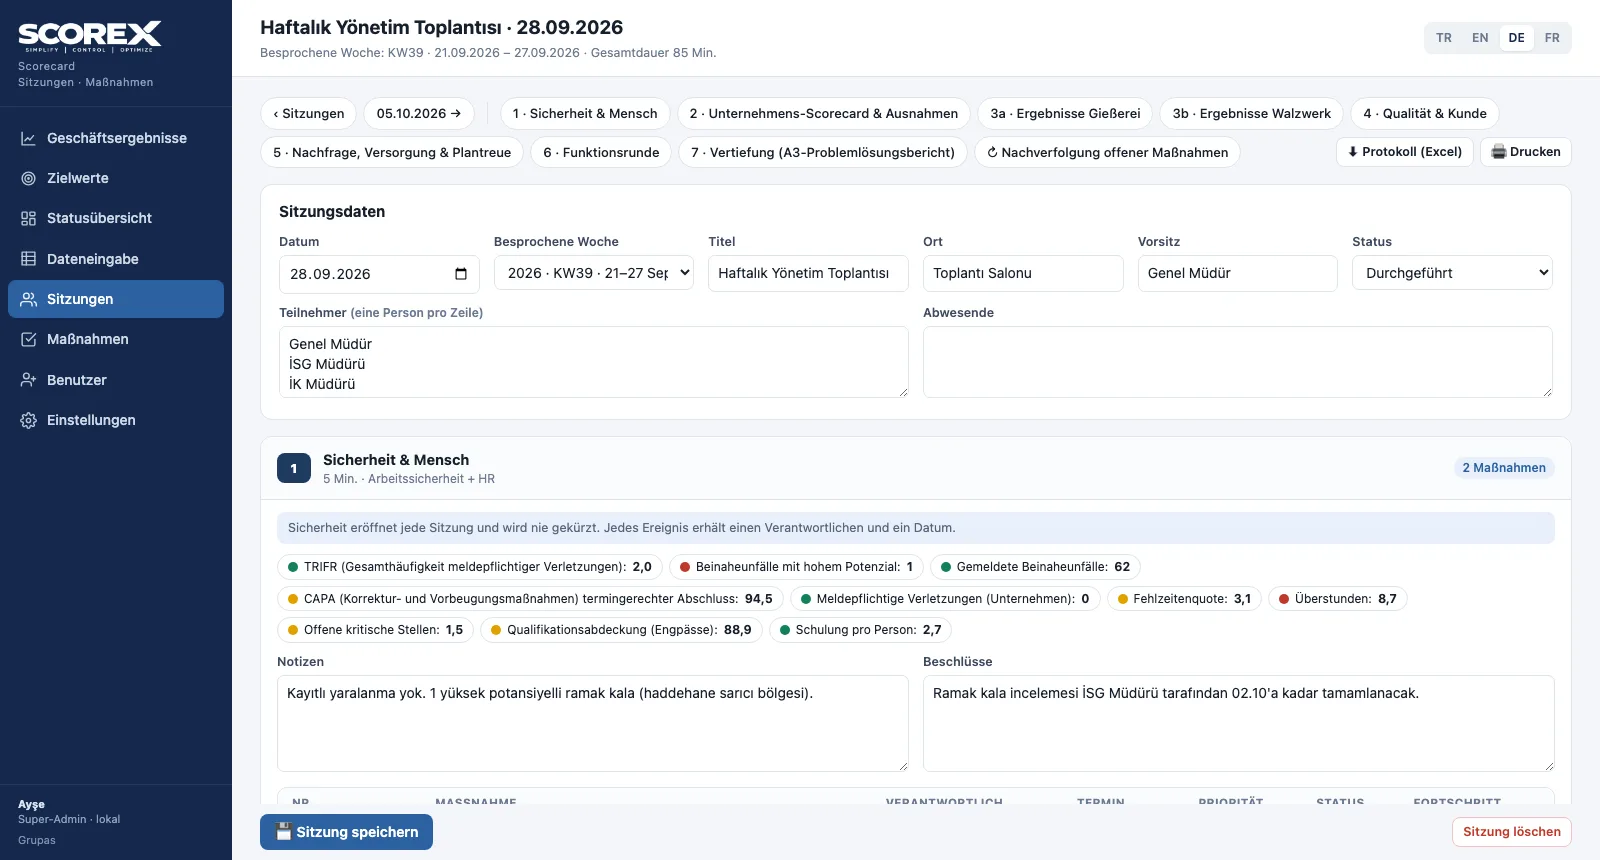The height and width of the screenshot is (860, 1600).
Task: Jump to 7 Vertiefung A3-Problemlösungsbericht
Action: pyautogui.click(x=823, y=153)
